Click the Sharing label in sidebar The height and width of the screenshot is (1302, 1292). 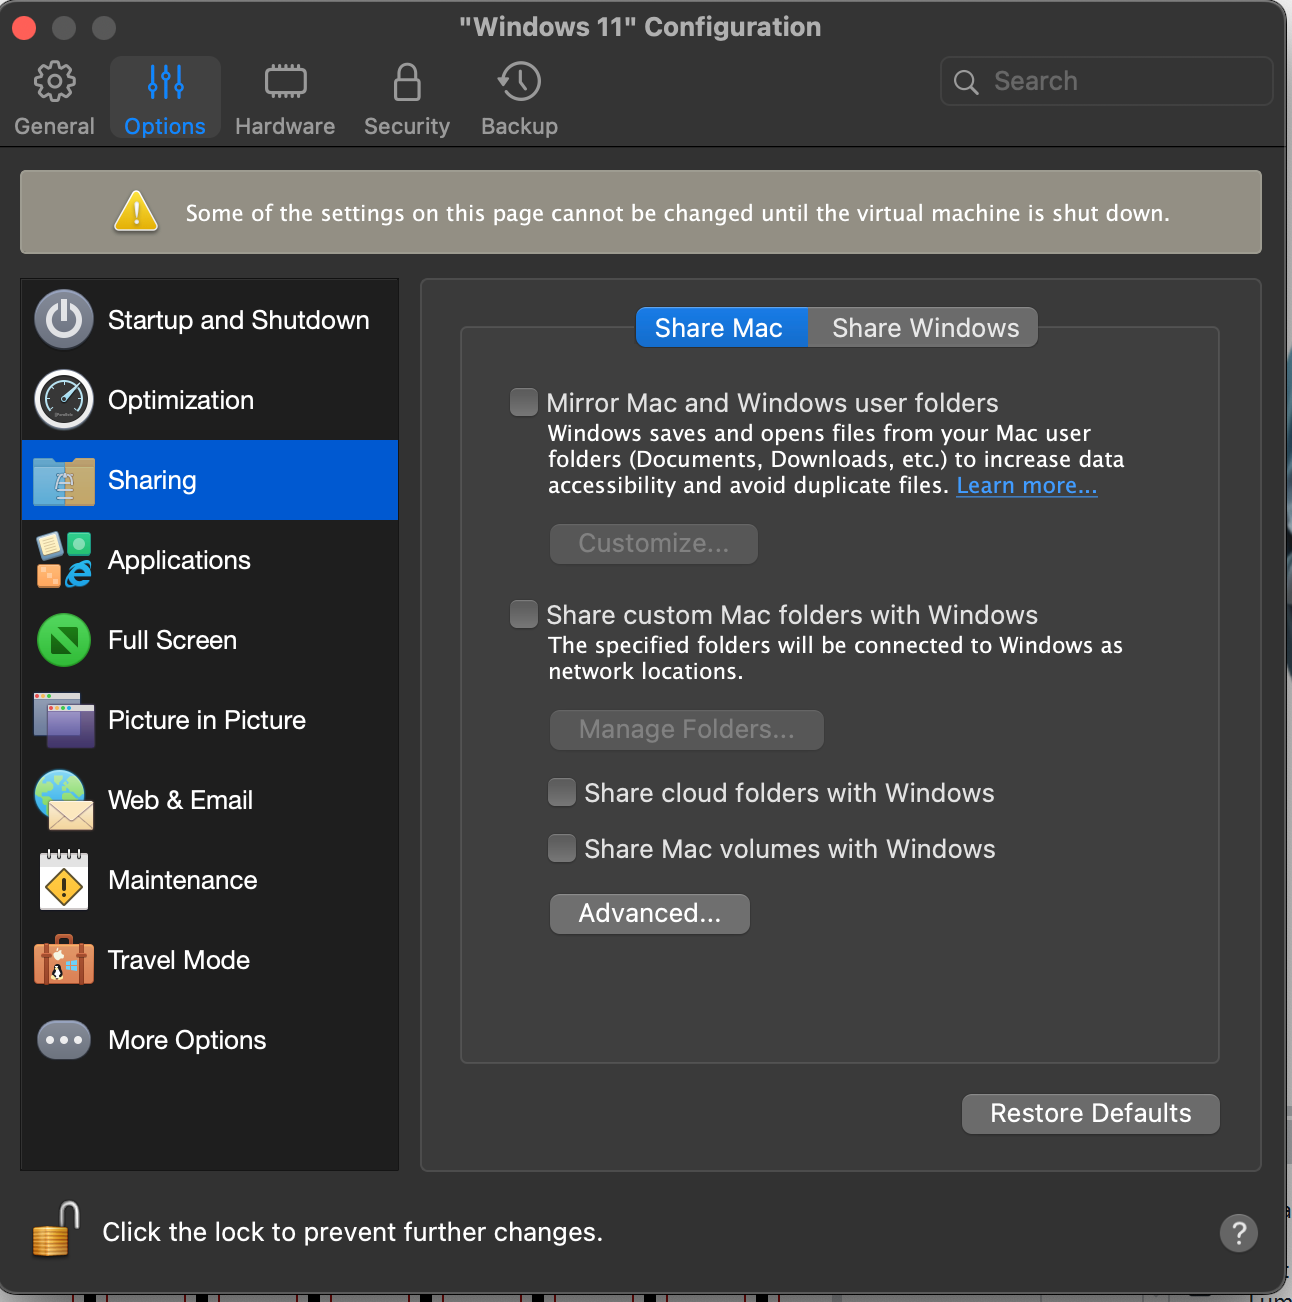152,480
